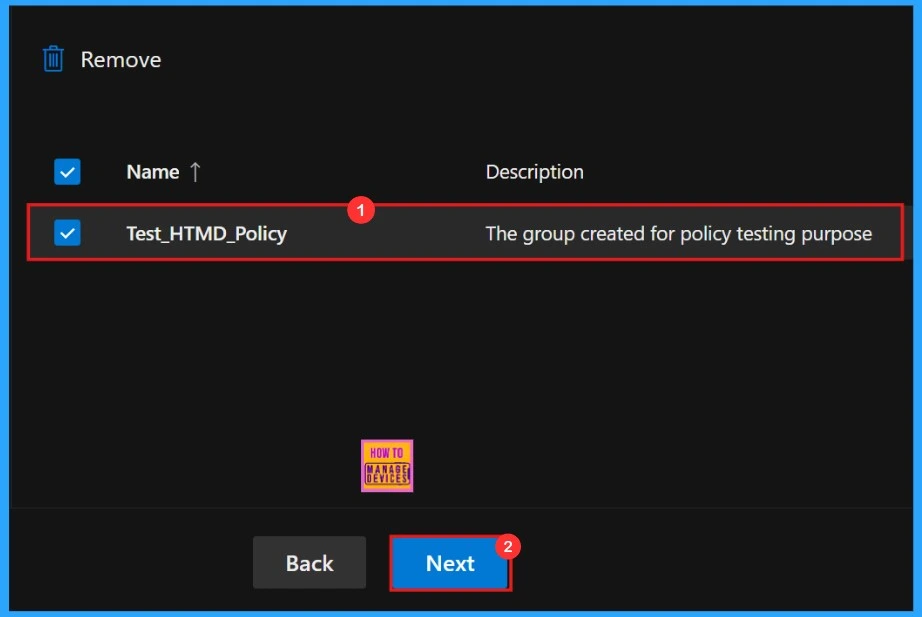Click the Back button
922x617 pixels.
pyautogui.click(x=309, y=562)
